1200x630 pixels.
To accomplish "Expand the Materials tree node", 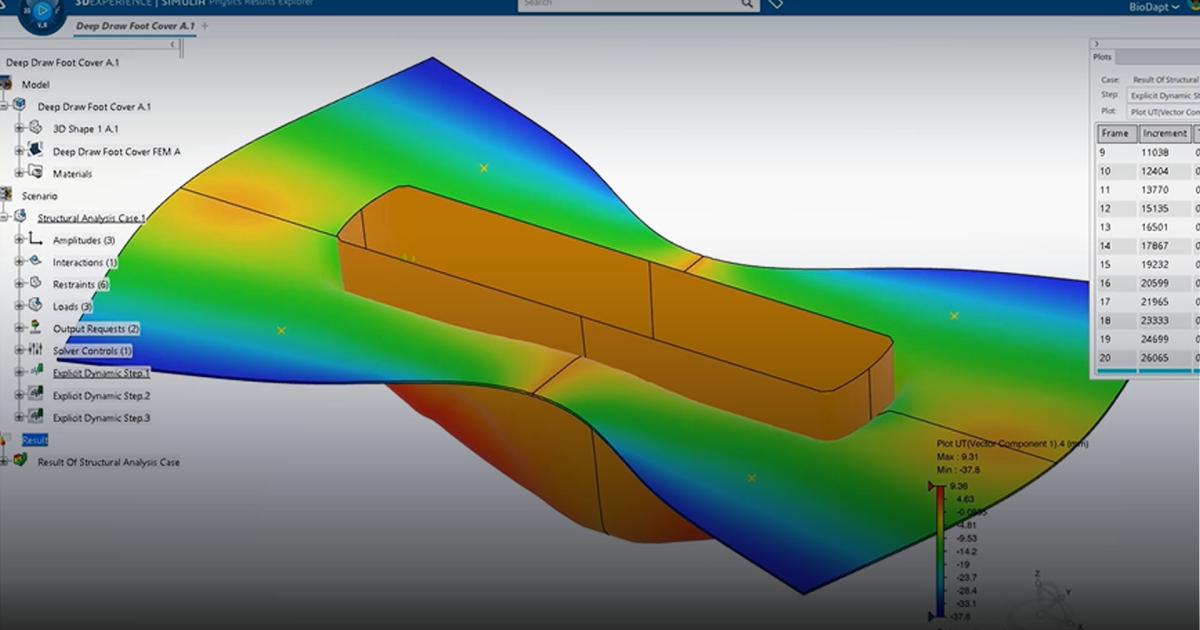I will click(19, 173).
